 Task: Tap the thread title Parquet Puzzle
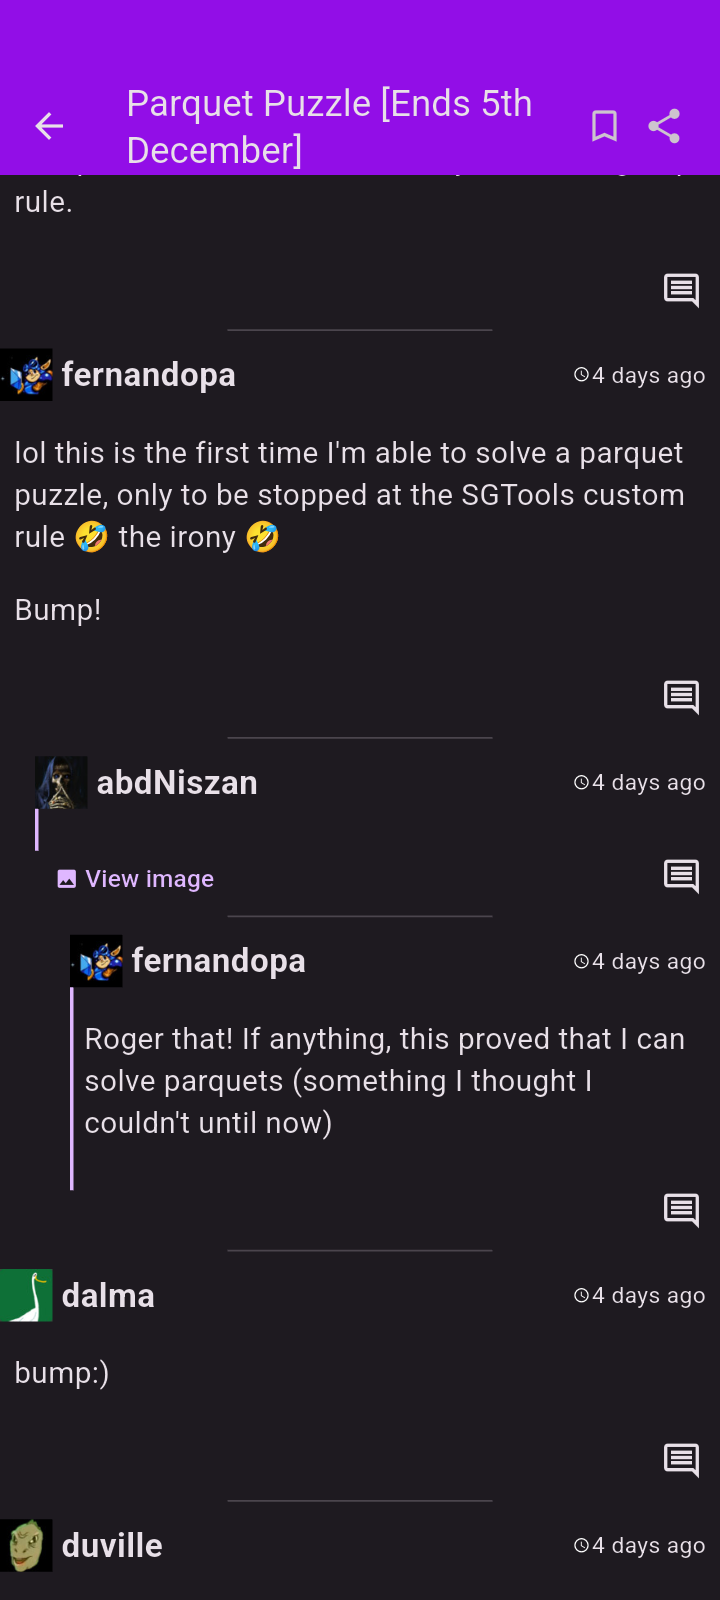329,126
